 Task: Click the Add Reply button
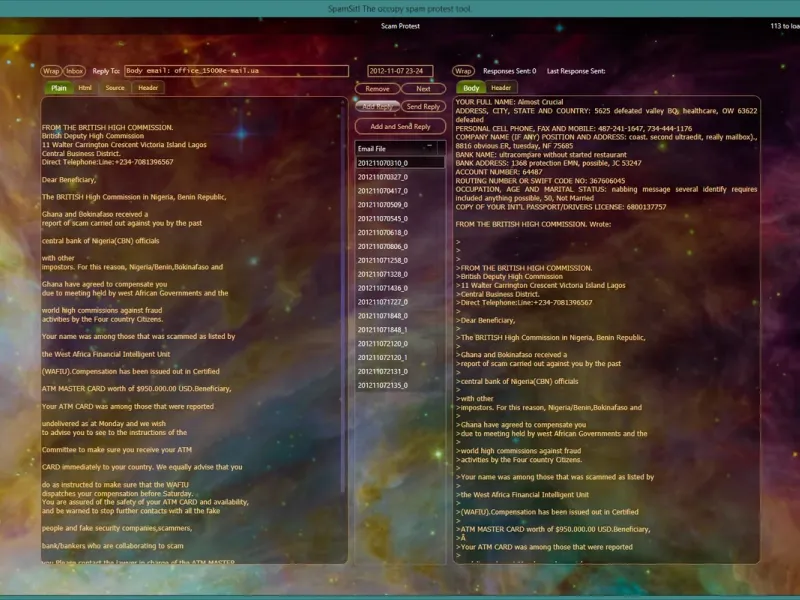(378, 106)
